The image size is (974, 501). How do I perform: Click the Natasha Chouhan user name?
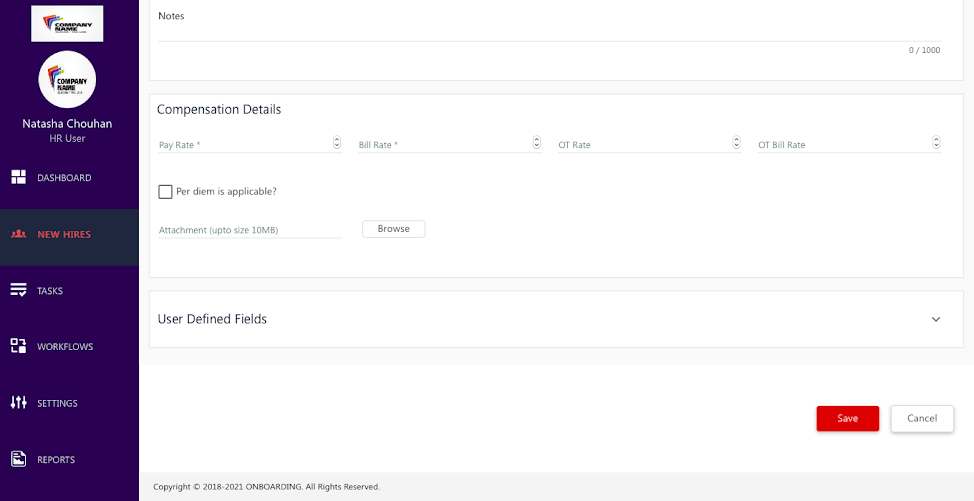tap(67, 124)
